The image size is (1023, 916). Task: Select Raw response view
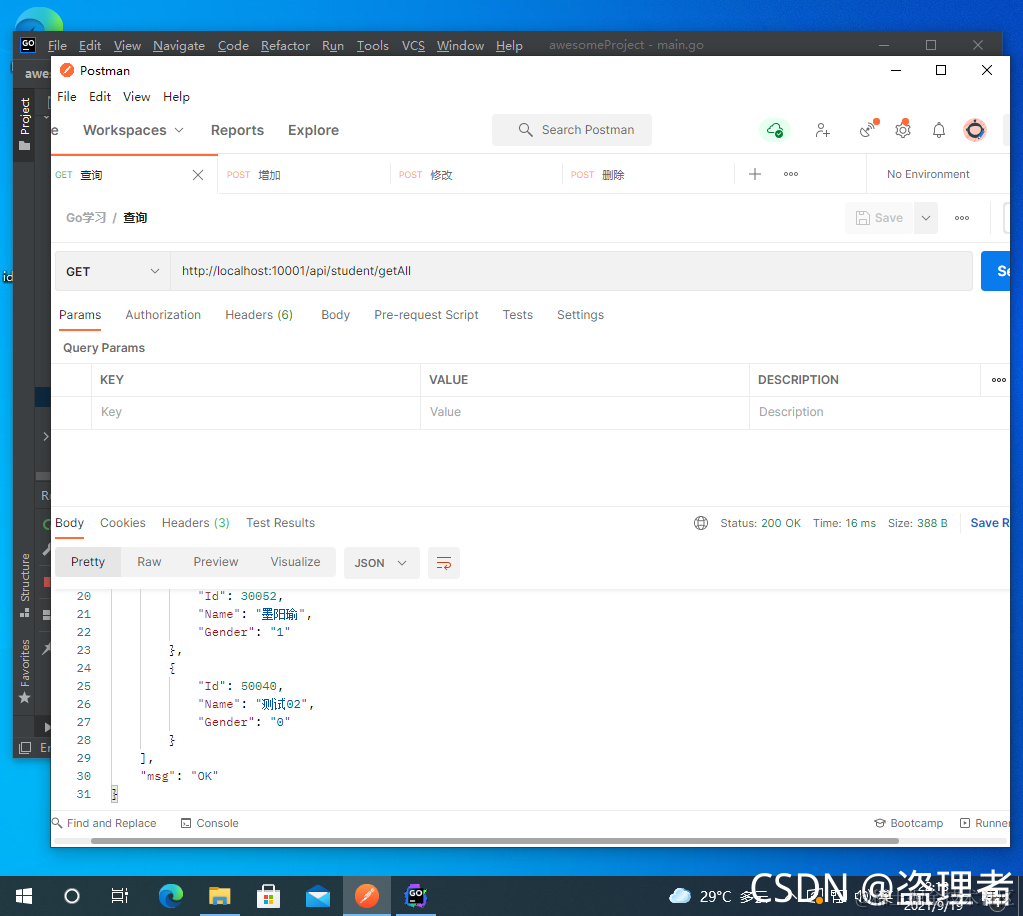[149, 562]
